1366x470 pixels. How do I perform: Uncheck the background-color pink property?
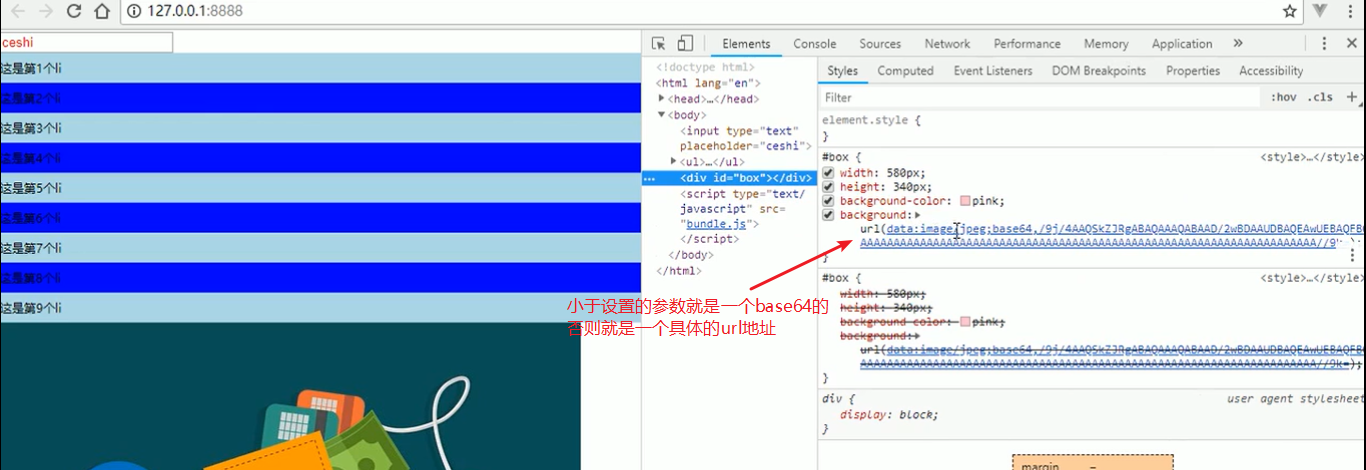pos(828,201)
